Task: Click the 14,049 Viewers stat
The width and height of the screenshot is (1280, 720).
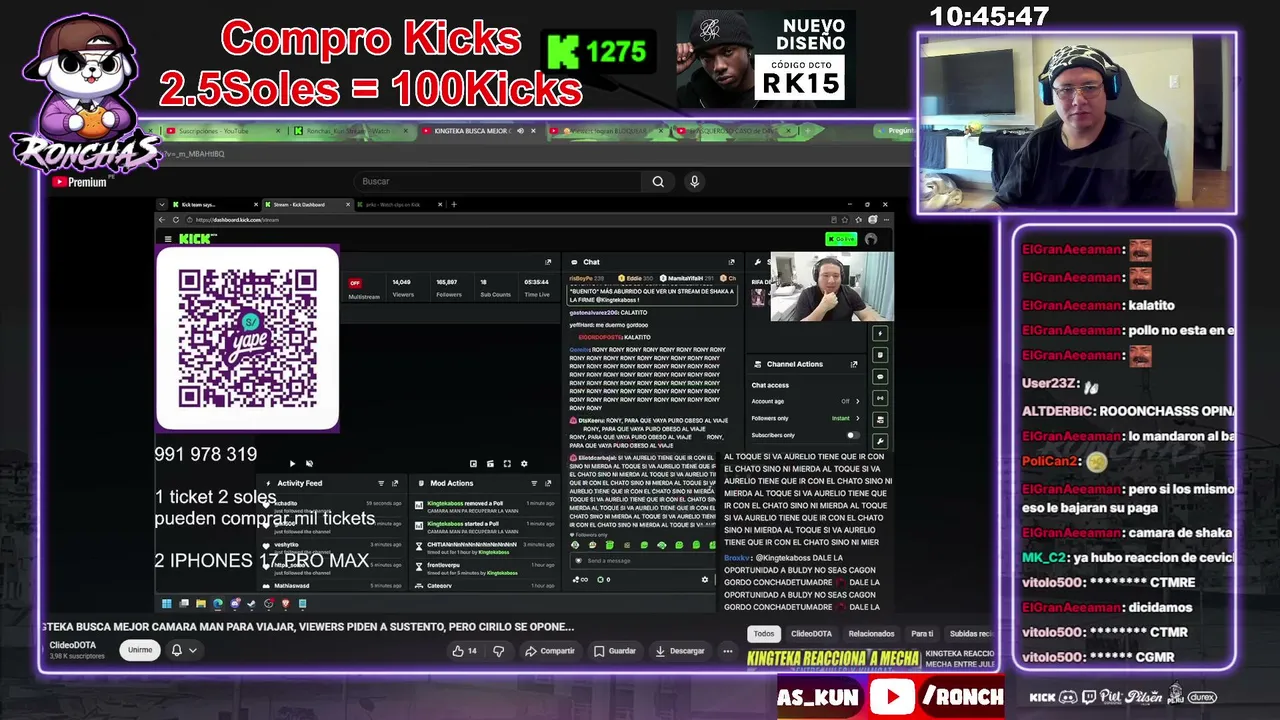Action: (403, 288)
